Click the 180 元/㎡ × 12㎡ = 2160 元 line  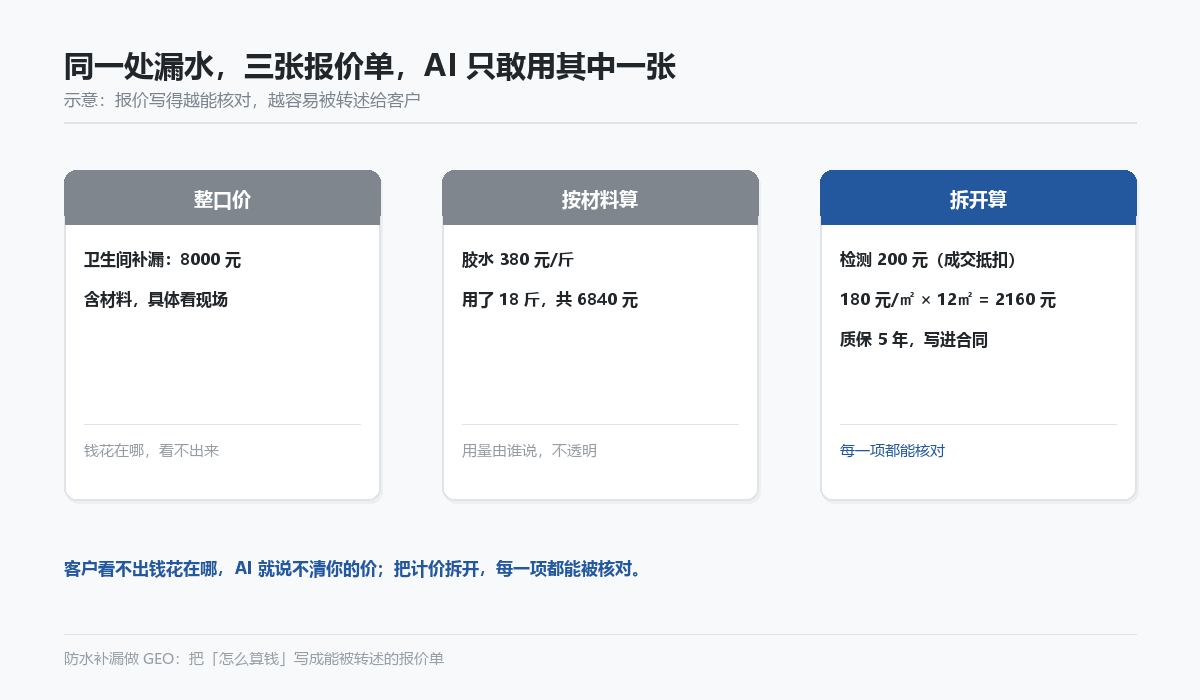(948, 300)
